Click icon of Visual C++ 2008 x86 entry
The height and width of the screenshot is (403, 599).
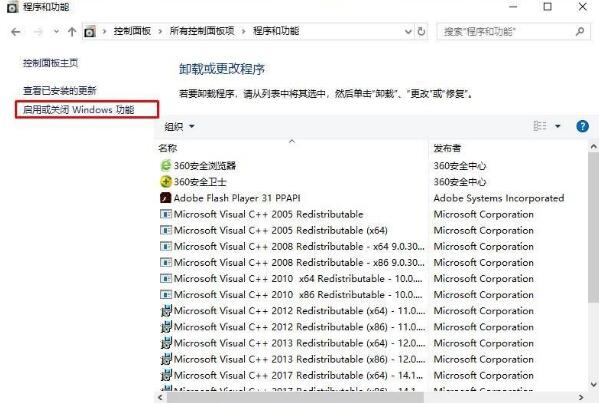pyautogui.click(x=165, y=262)
